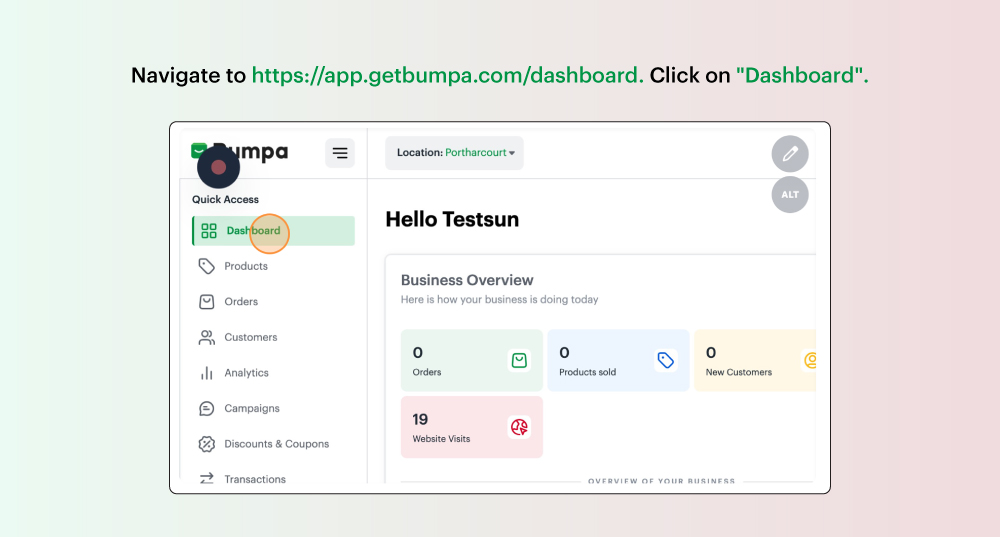Open Products in the sidebar
Viewport: 1000px width, 537px height.
click(x=246, y=266)
